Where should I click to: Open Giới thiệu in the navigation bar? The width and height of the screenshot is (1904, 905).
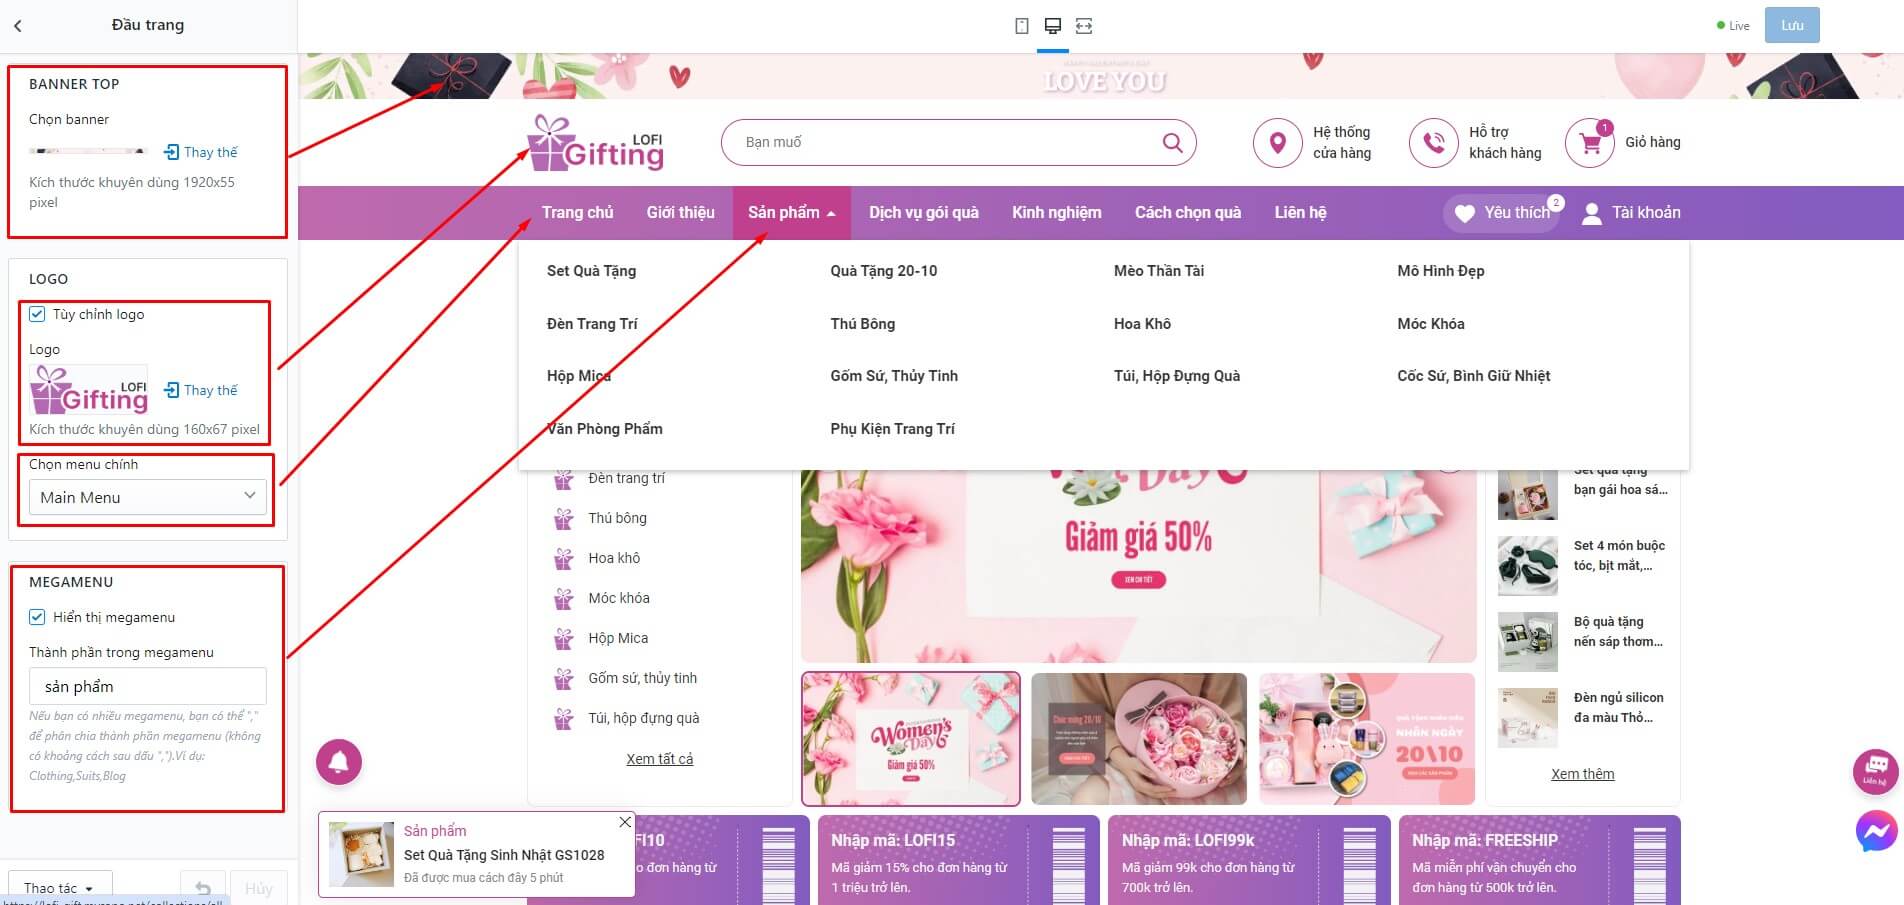(681, 213)
